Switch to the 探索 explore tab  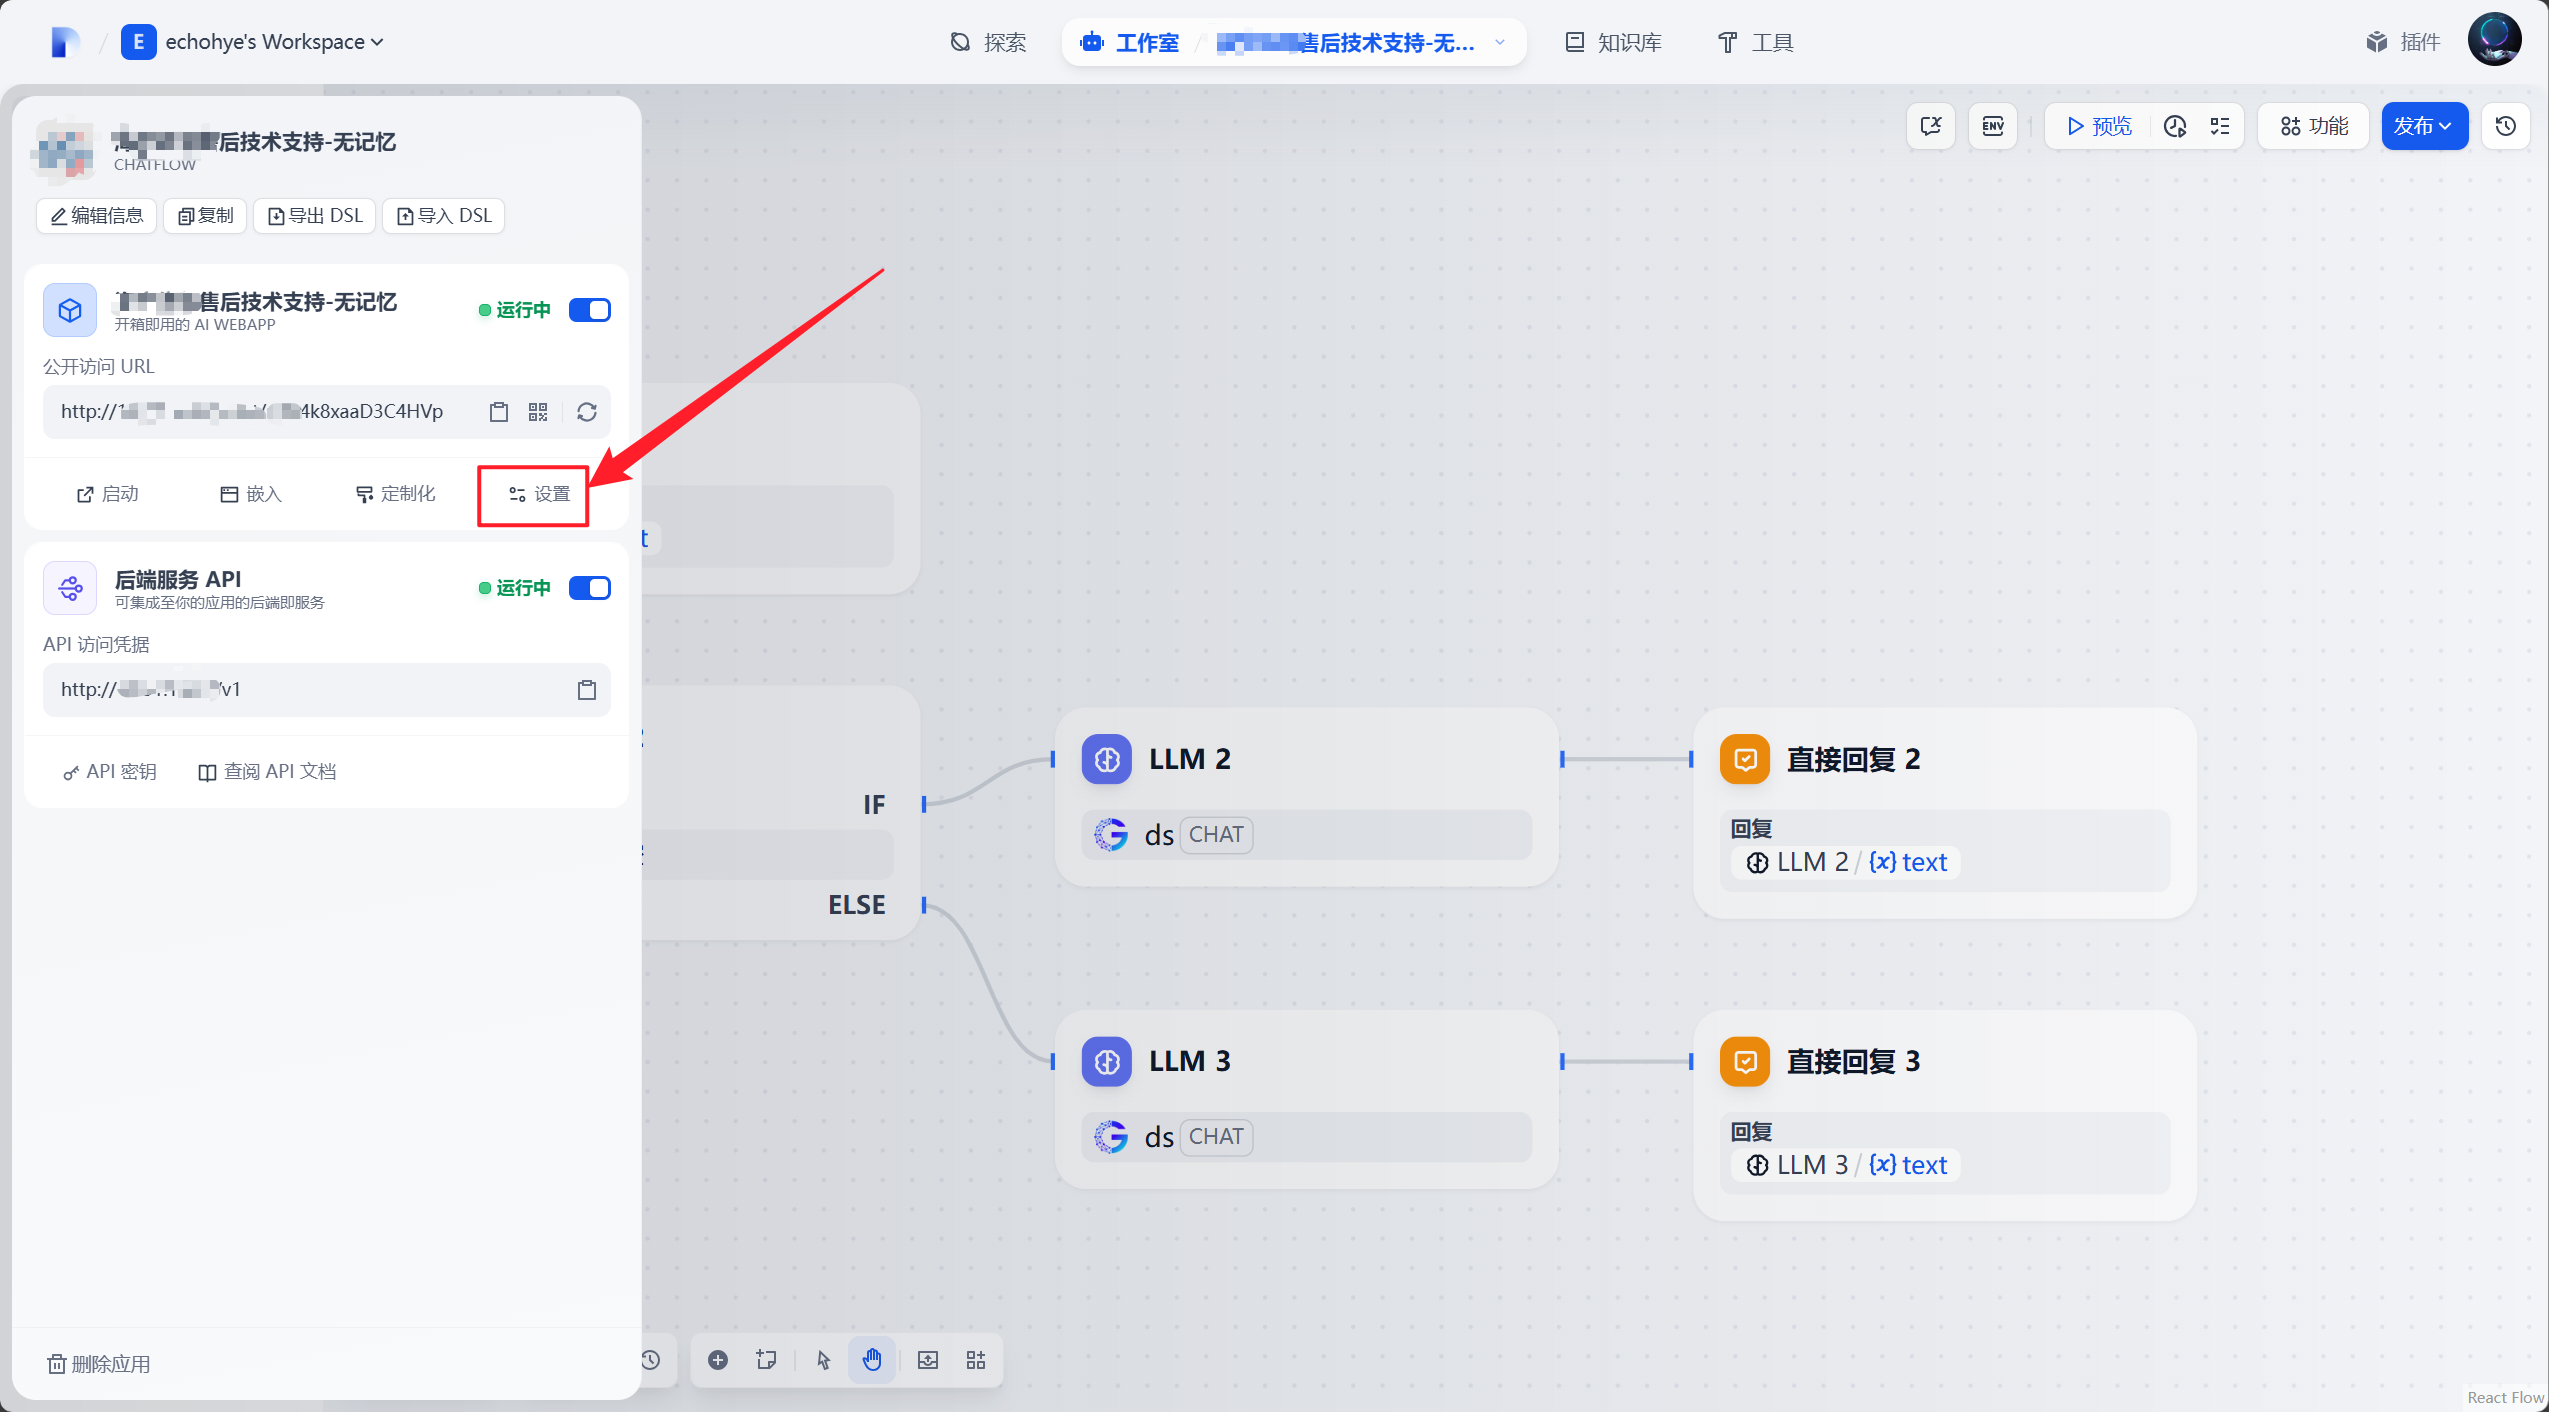tap(988, 42)
